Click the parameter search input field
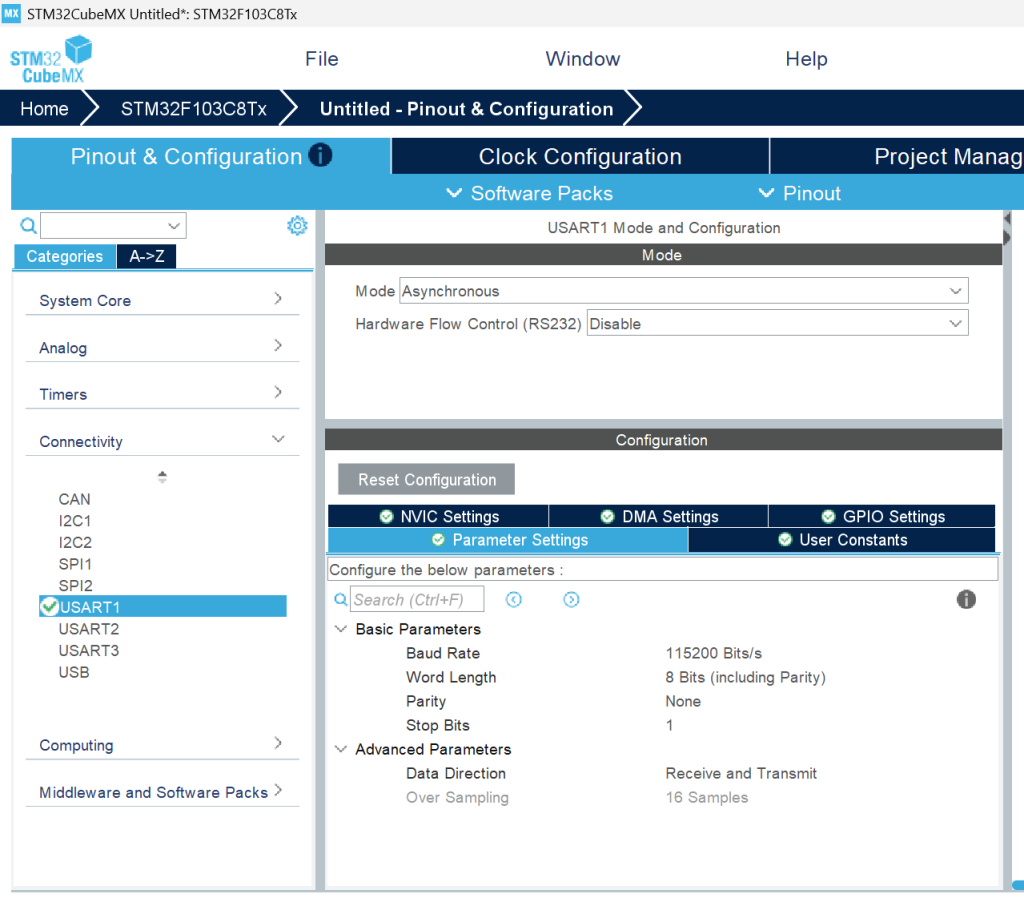 point(417,600)
